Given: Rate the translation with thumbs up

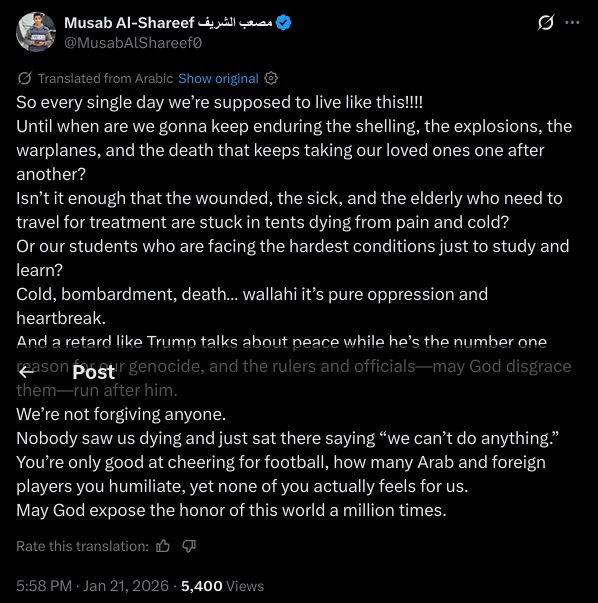Looking at the screenshot, I should pyautogui.click(x=163, y=546).
